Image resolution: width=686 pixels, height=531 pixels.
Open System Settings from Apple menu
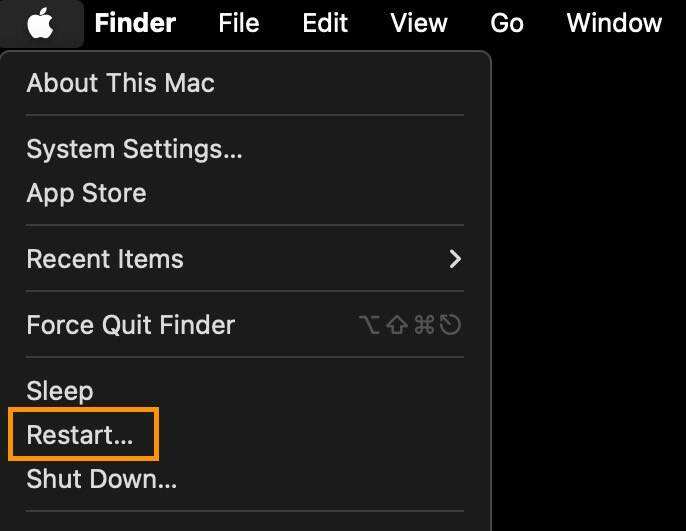134,149
